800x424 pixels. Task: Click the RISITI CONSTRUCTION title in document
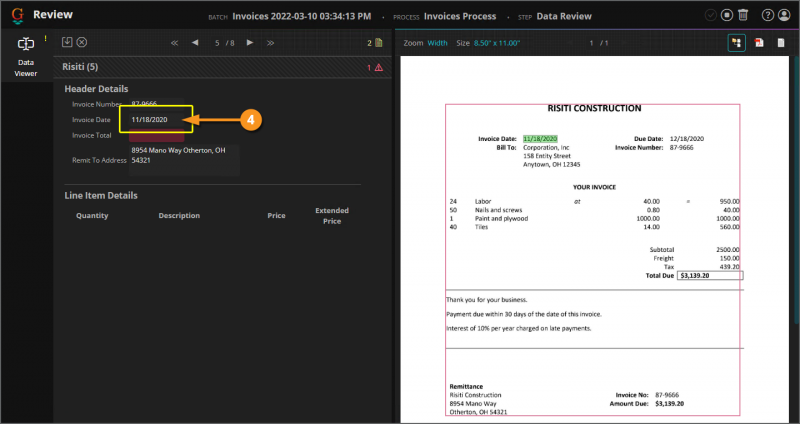(594, 108)
